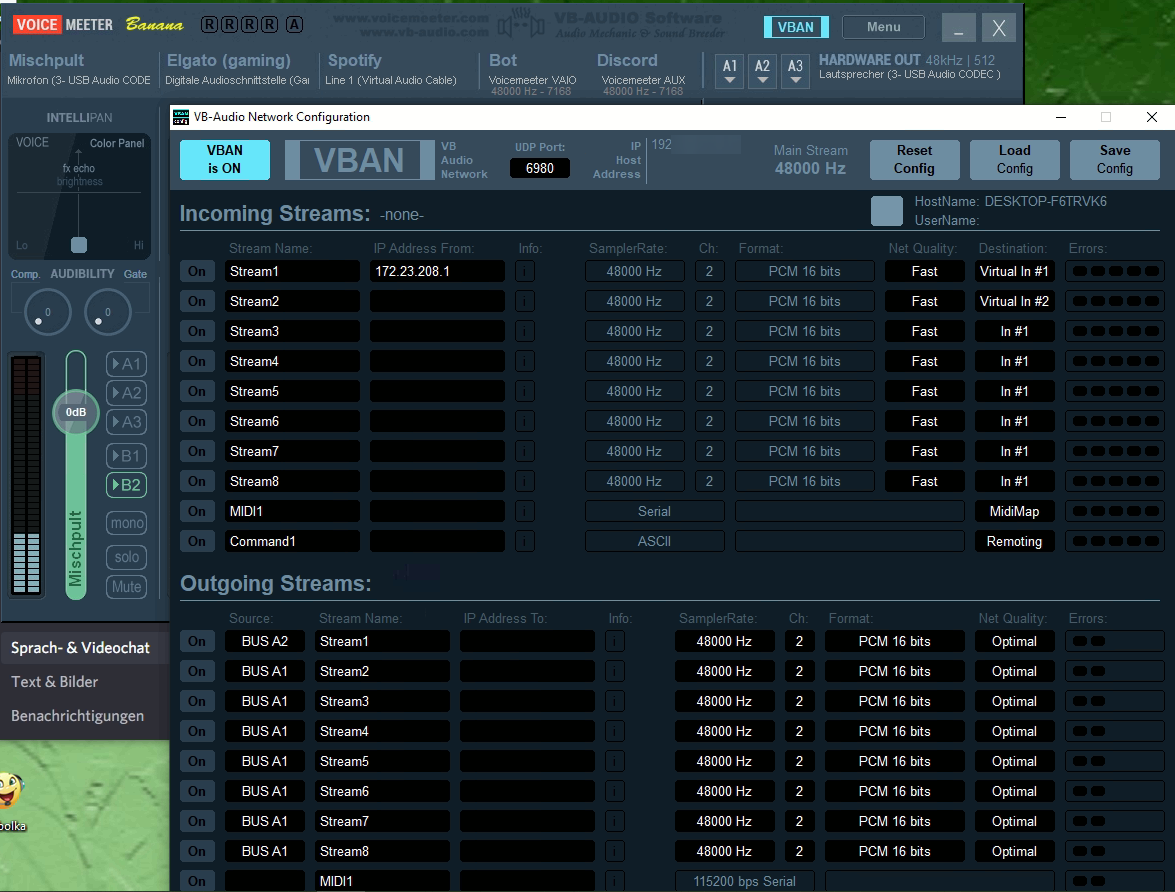The height and width of the screenshot is (892, 1175).
Task: Toggle On for outgoing Stream7 row
Action: click(x=197, y=822)
